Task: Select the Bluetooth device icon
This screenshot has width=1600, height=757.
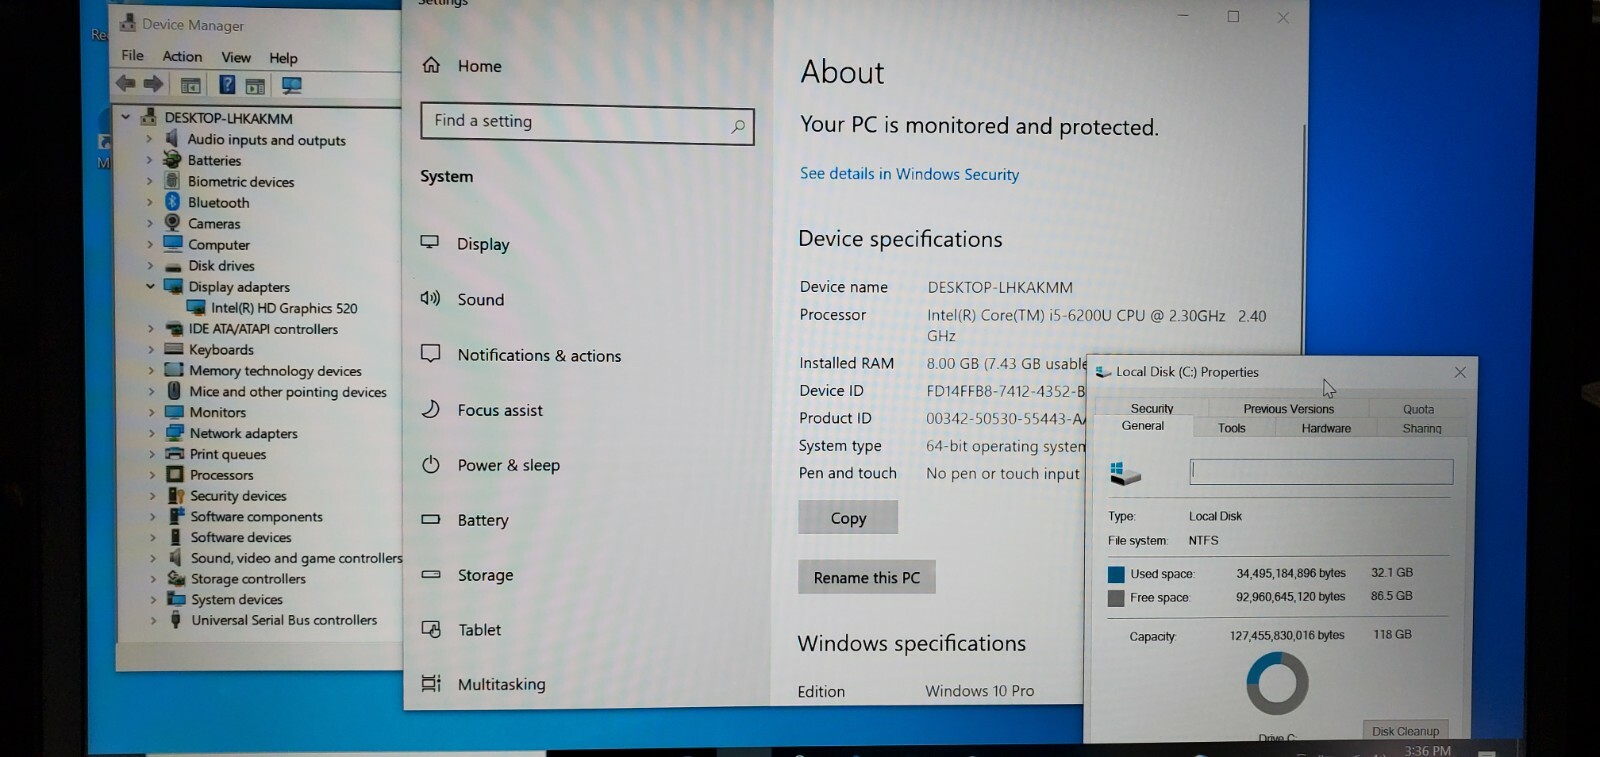Action: click(x=173, y=202)
